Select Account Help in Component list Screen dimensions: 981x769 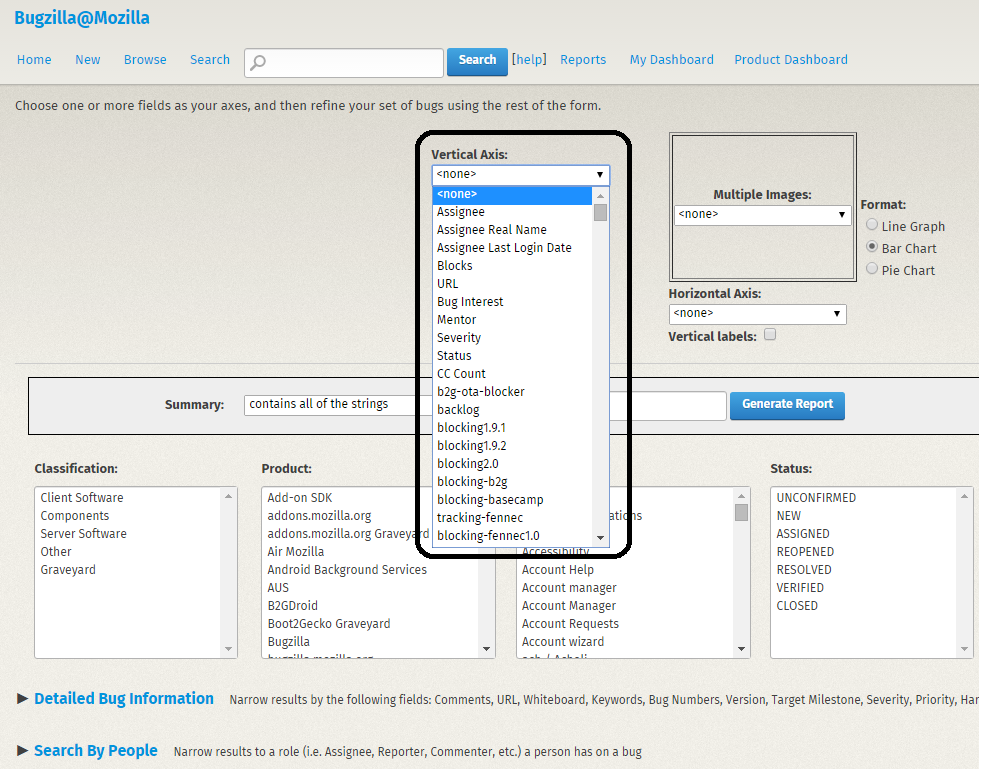[626, 570]
